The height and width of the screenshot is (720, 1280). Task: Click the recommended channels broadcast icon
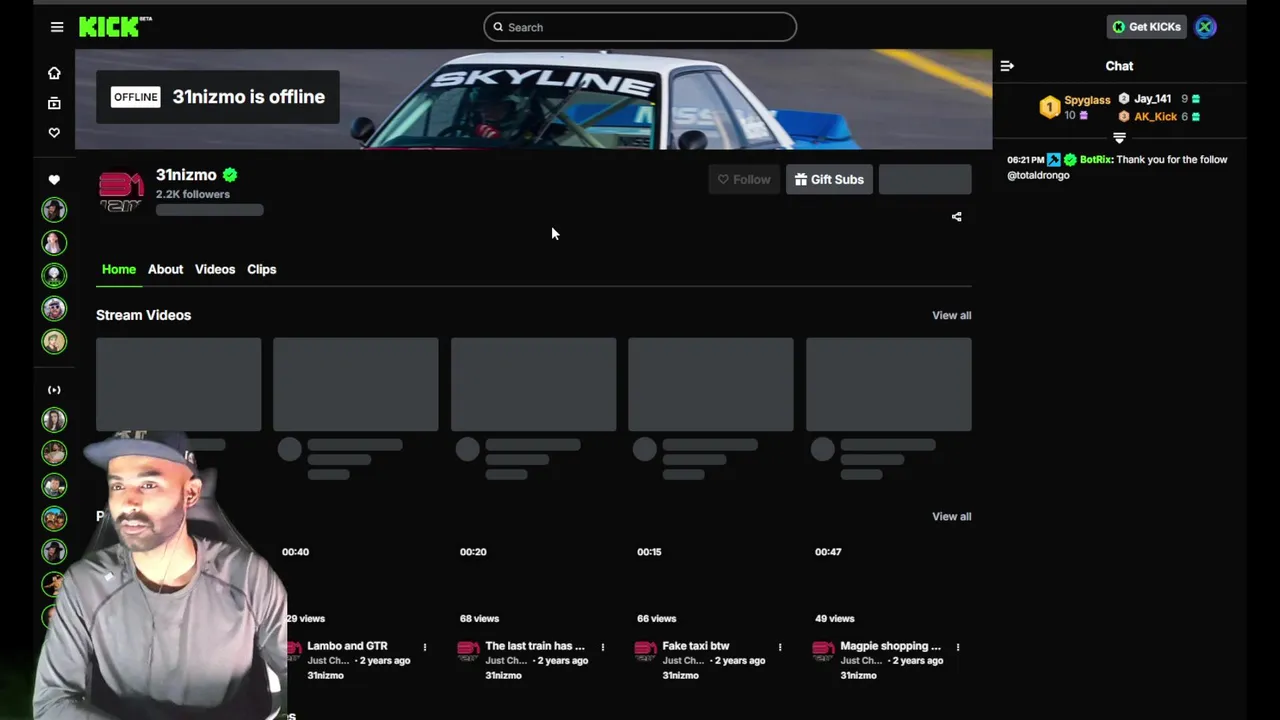(x=54, y=390)
